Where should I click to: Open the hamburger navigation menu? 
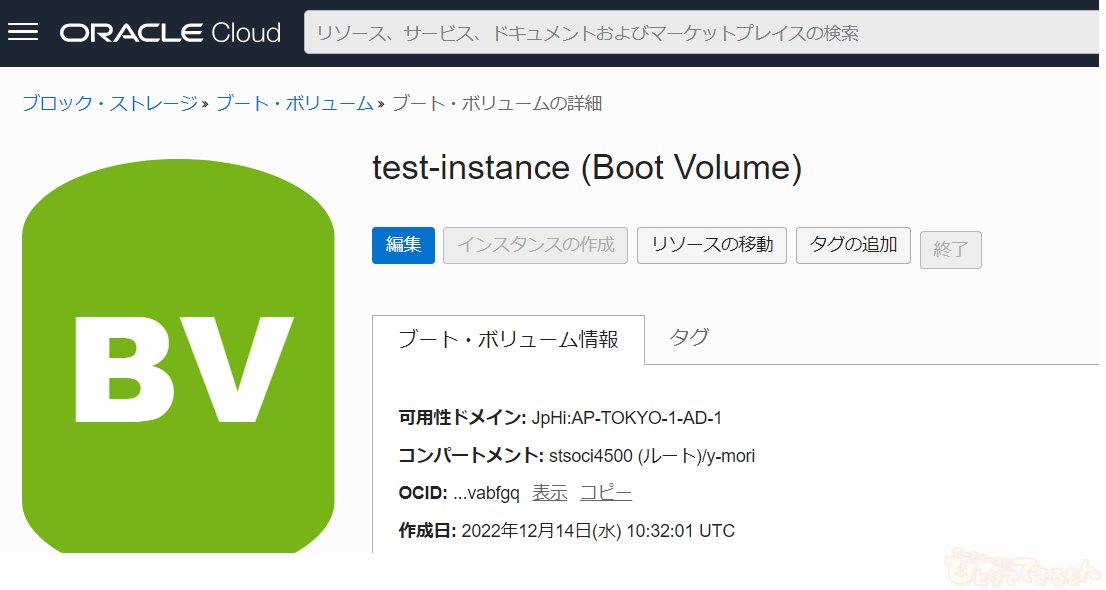tap(23, 32)
